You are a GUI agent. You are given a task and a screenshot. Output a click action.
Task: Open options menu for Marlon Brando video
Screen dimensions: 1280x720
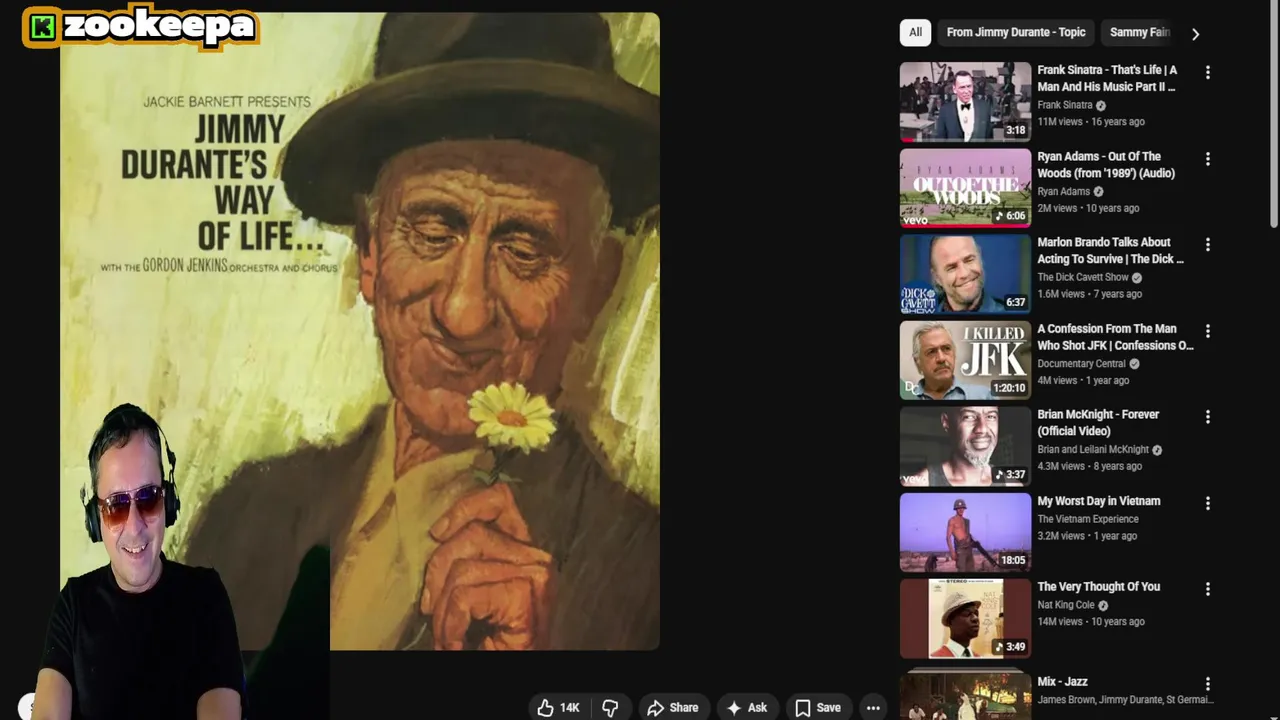point(1207,244)
